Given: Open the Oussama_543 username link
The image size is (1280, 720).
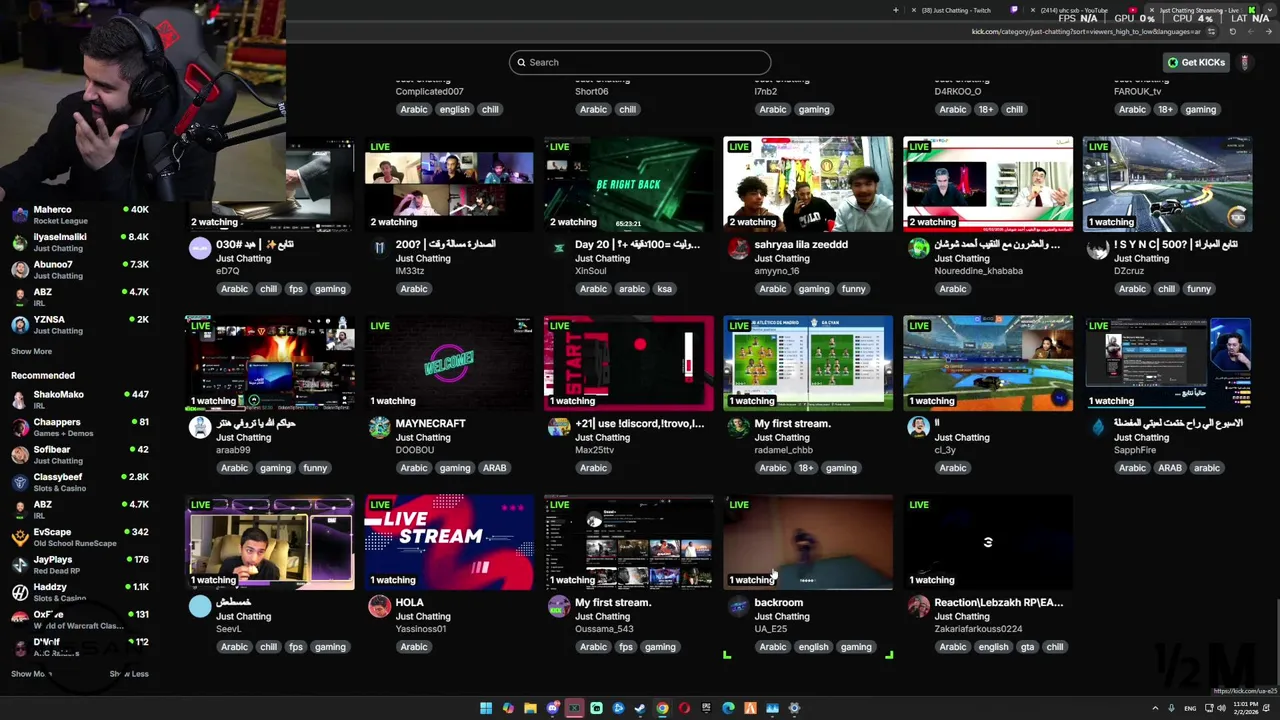Looking at the screenshot, I should [x=602, y=629].
